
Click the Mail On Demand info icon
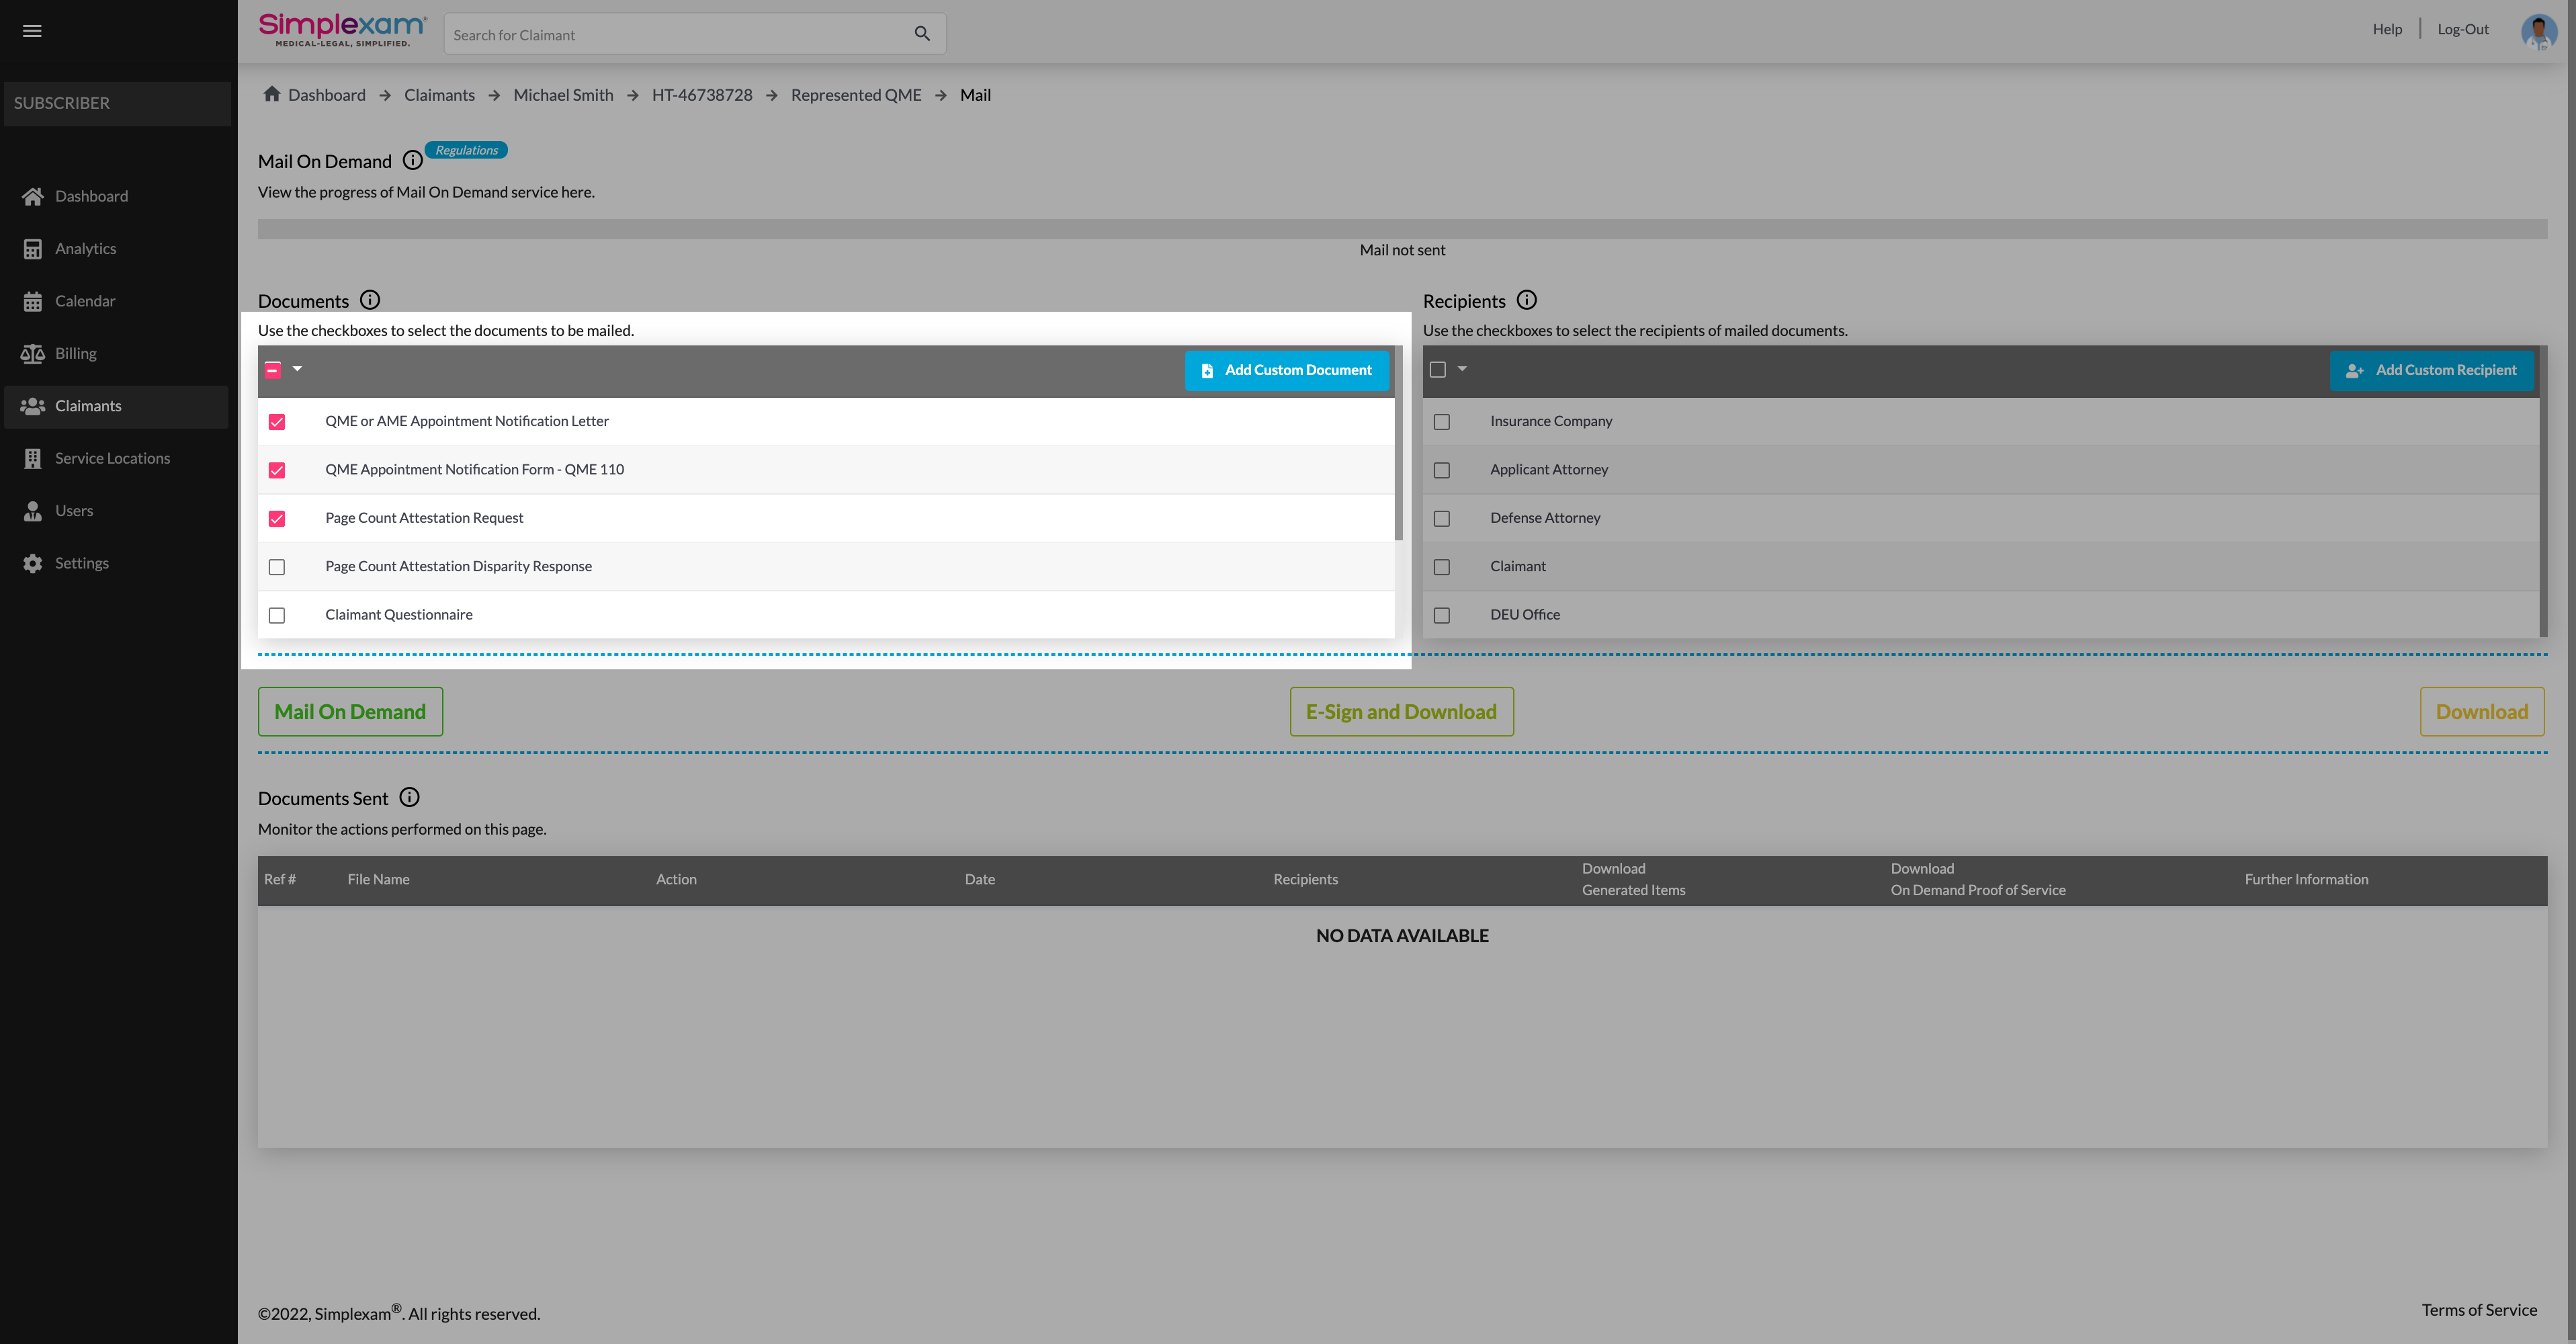click(412, 160)
